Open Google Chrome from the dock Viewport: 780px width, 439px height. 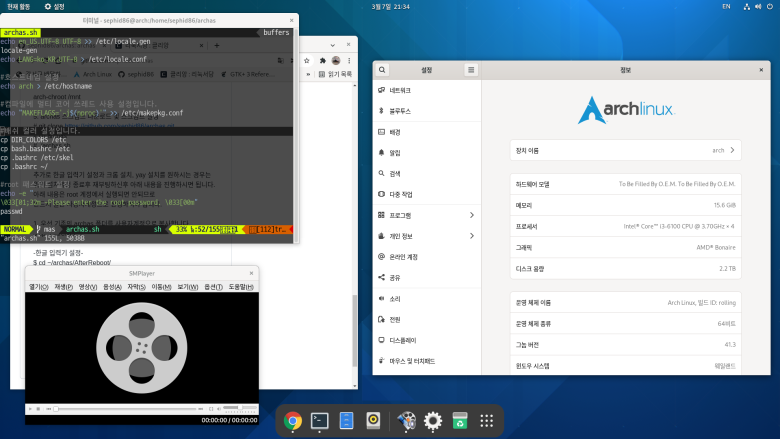click(x=292, y=421)
